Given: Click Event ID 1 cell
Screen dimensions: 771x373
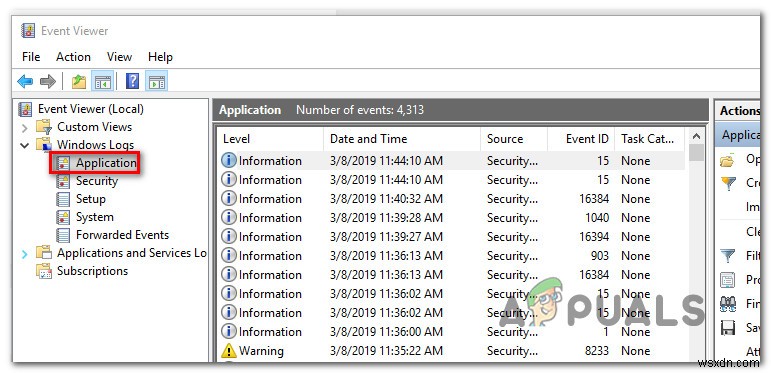Looking at the screenshot, I should click(x=606, y=332).
